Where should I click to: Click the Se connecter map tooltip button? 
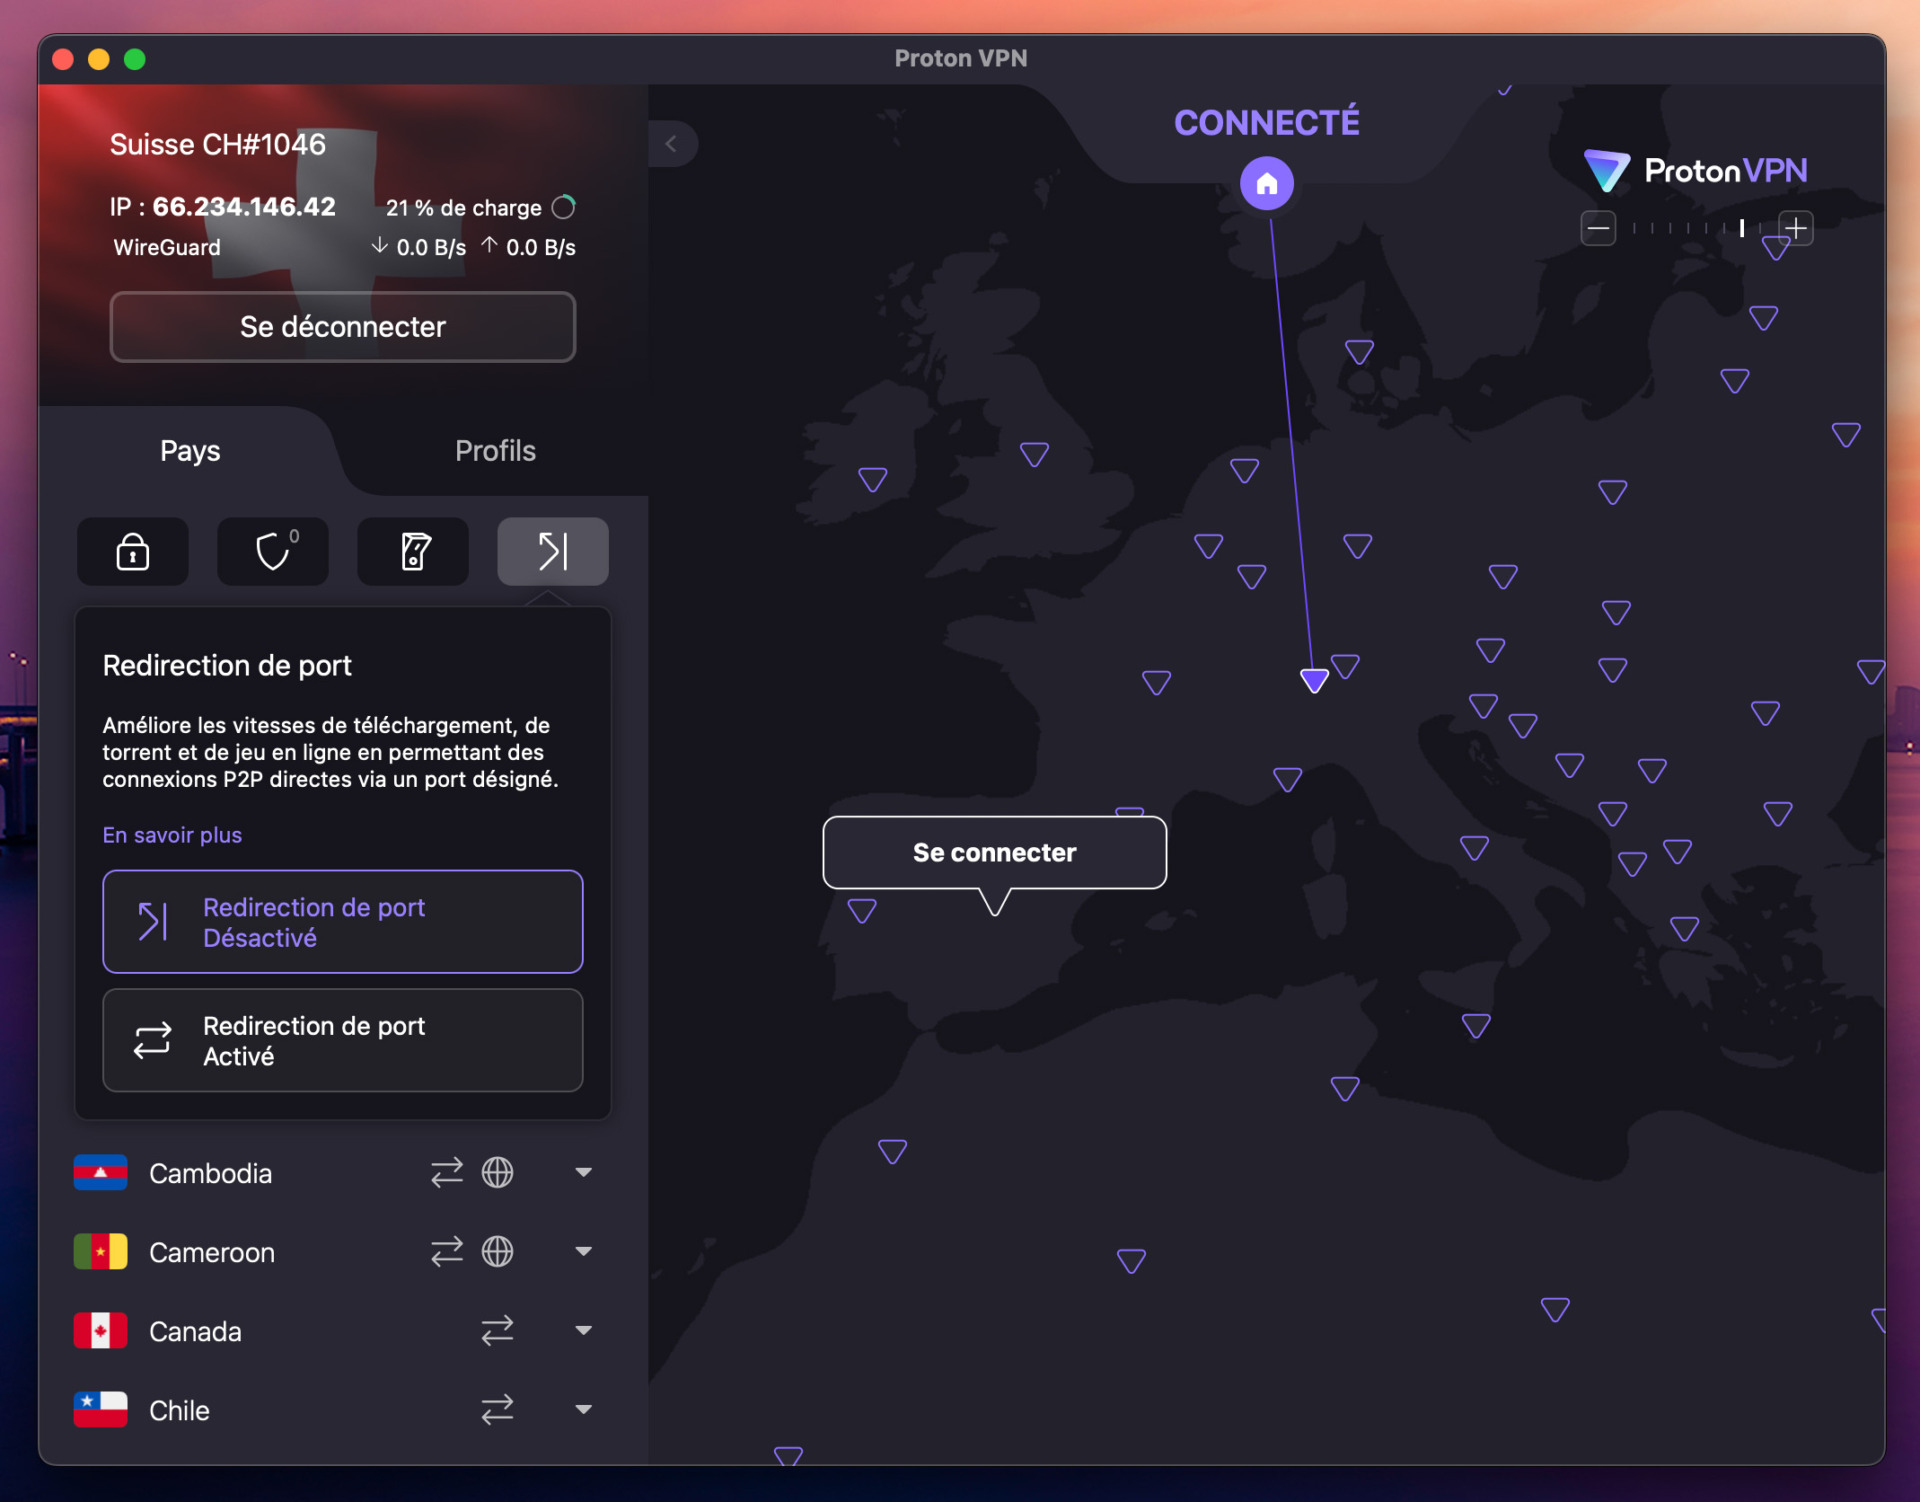pos(995,852)
